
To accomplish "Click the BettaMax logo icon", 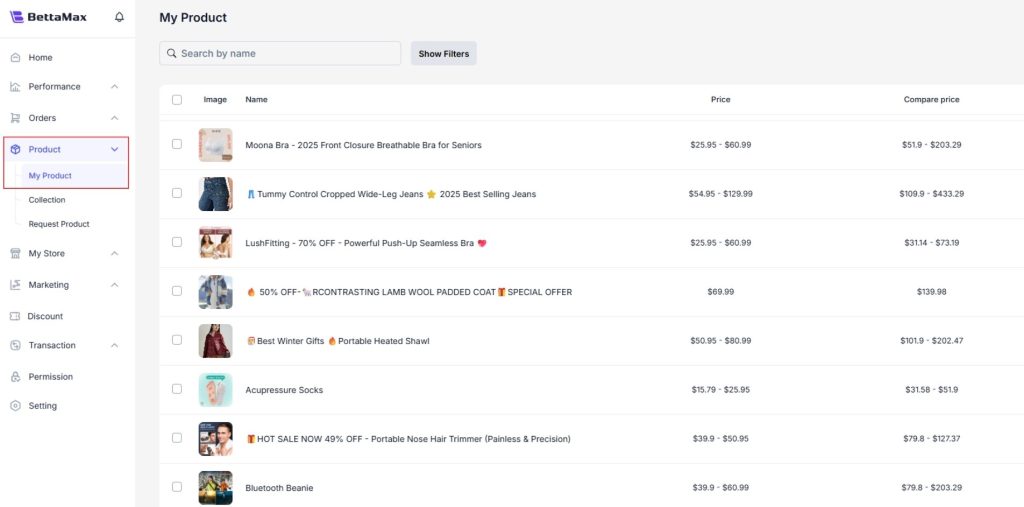I will pyautogui.click(x=16, y=17).
